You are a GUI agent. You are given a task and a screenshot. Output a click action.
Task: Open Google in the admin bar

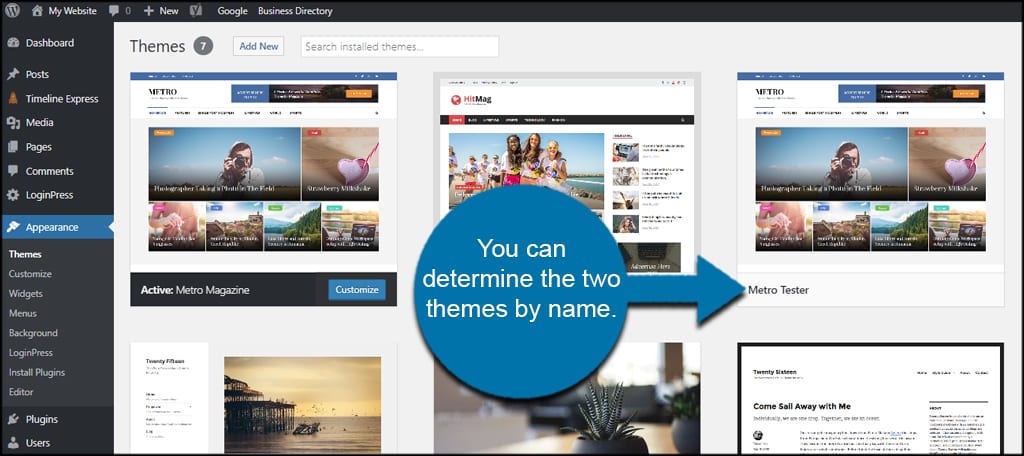click(x=232, y=11)
